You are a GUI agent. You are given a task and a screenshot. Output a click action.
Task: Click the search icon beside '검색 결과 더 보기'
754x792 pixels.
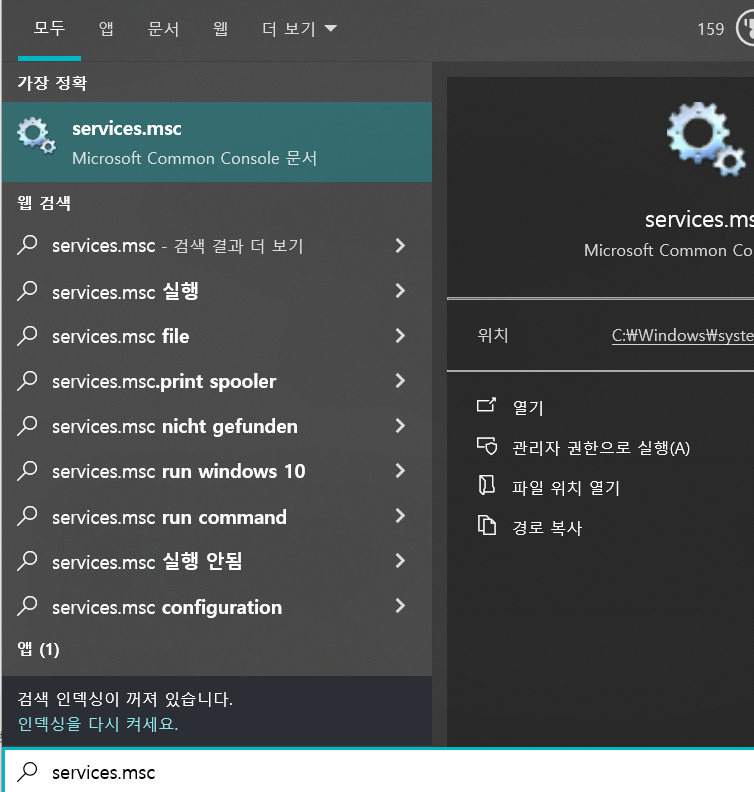[27, 245]
